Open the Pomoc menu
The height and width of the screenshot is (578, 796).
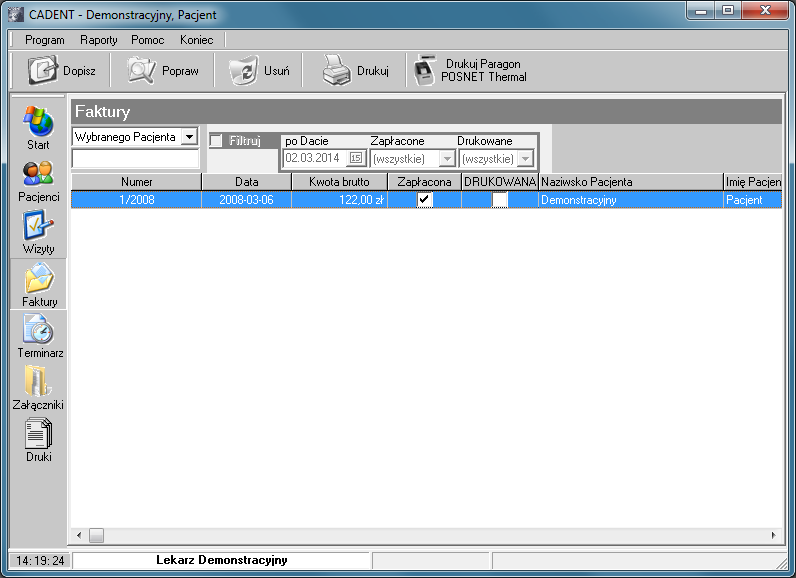pos(148,40)
